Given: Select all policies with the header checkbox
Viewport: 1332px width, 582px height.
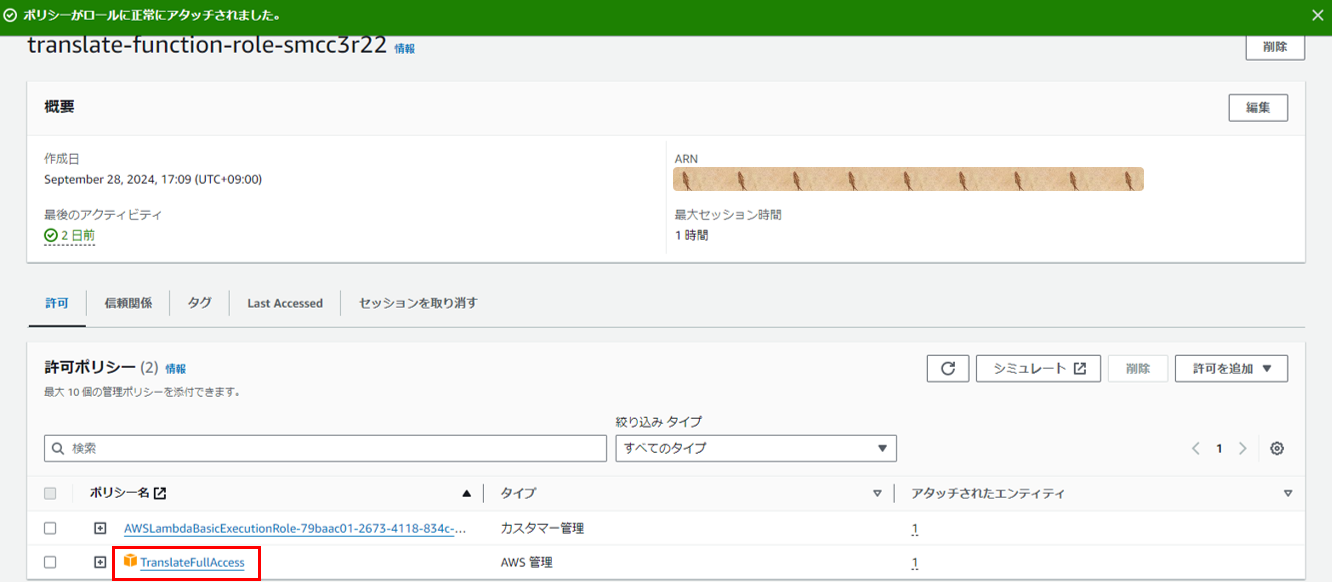Looking at the screenshot, I should (50, 493).
